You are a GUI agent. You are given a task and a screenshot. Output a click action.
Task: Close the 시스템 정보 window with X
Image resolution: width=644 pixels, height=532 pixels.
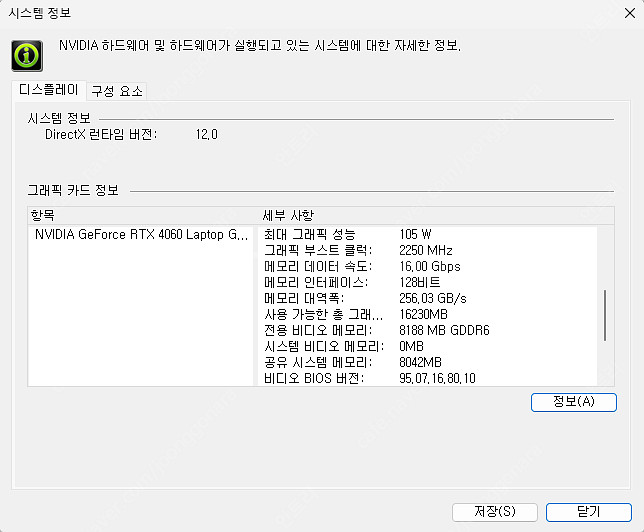click(630, 13)
